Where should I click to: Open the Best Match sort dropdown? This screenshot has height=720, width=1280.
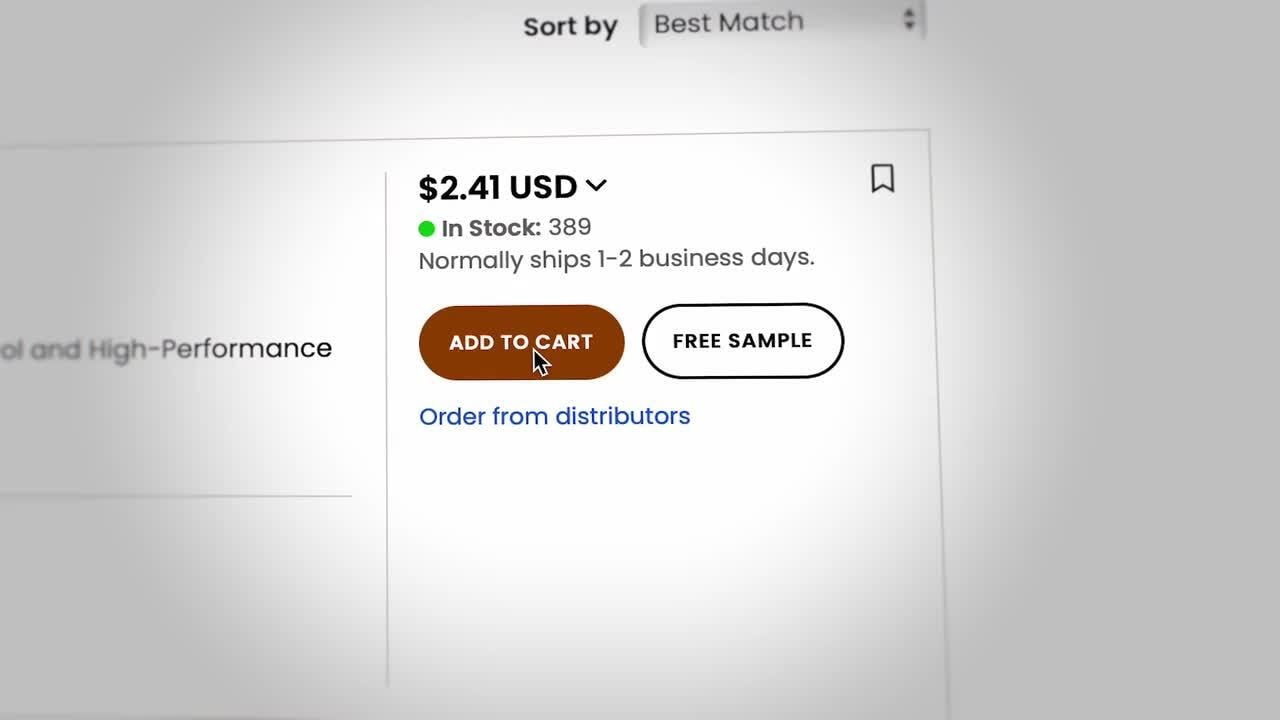(x=782, y=22)
